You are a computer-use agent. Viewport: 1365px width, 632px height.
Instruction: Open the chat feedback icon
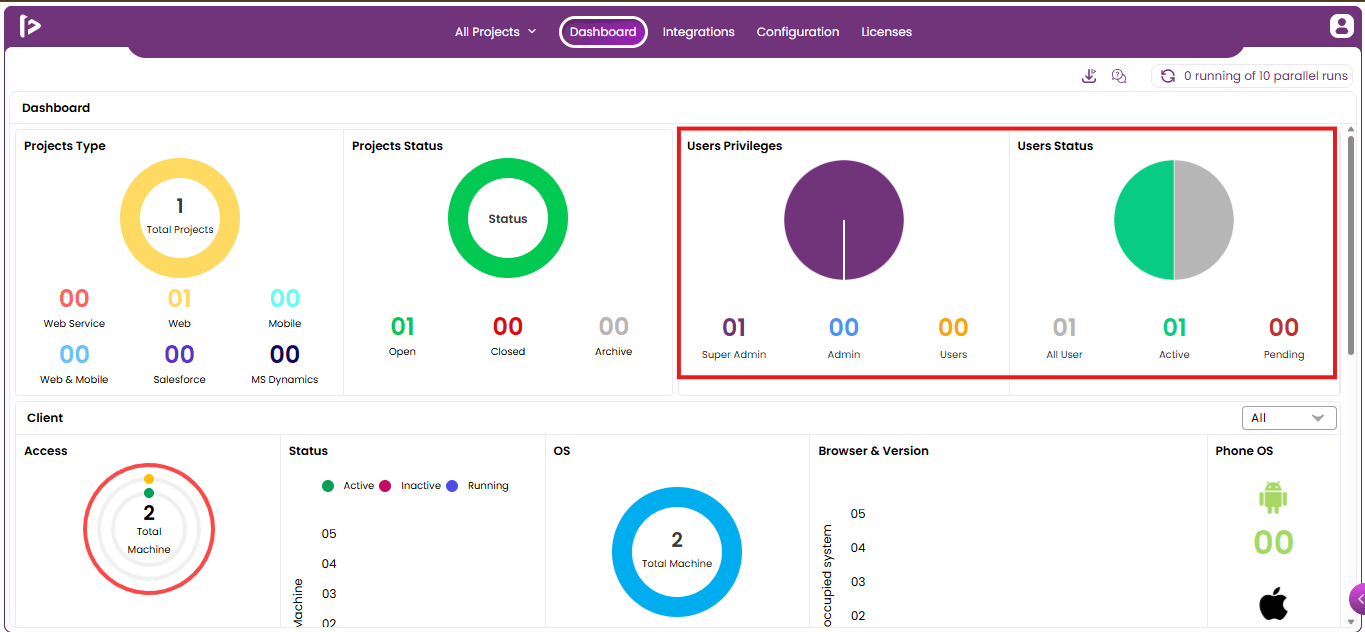click(1119, 76)
